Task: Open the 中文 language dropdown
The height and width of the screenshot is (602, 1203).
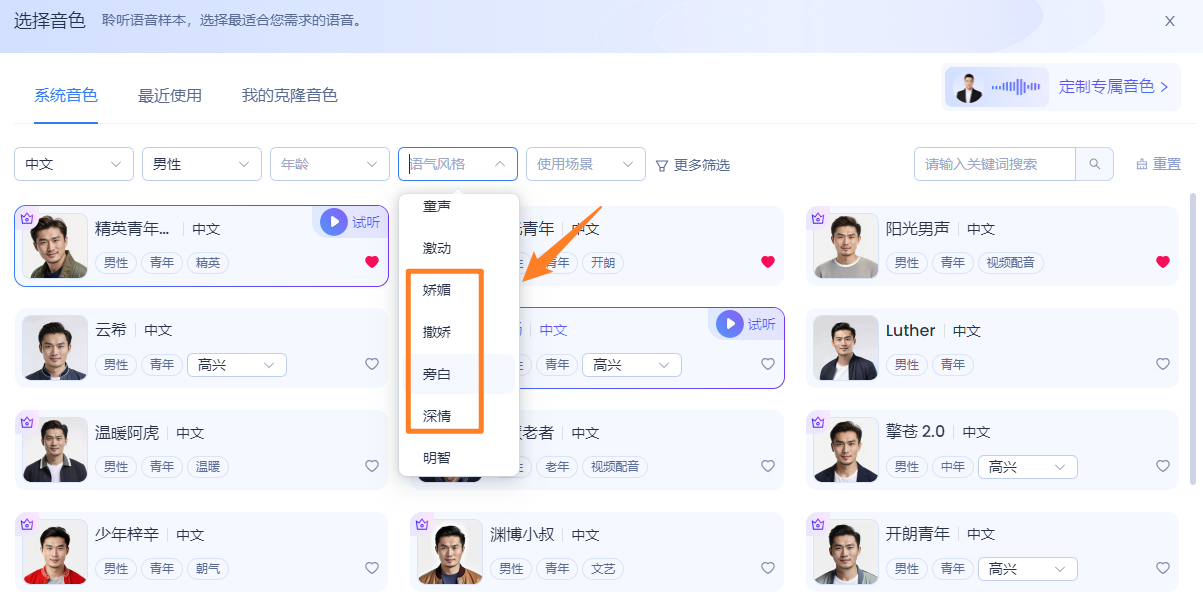Action: 74,164
